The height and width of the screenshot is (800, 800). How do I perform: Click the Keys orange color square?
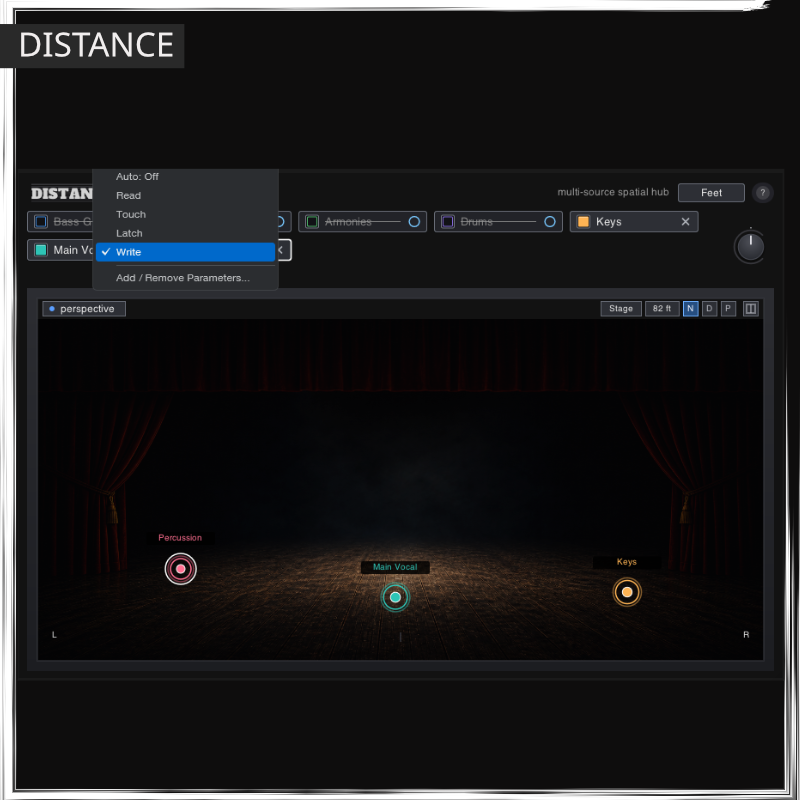click(583, 221)
